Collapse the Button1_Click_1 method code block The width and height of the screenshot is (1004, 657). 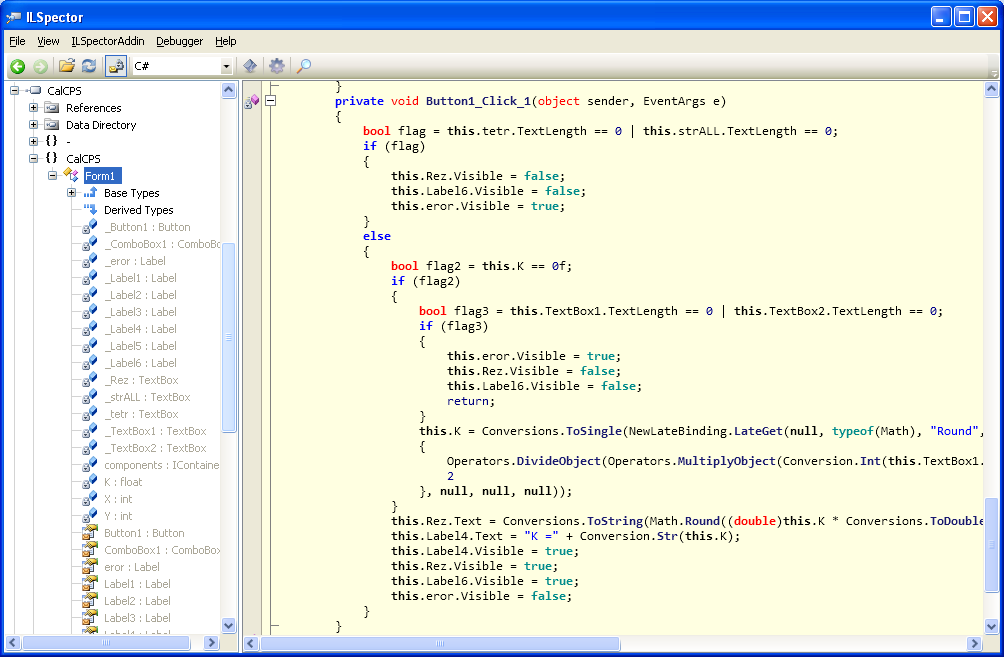pyautogui.click(x=271, y=101)
